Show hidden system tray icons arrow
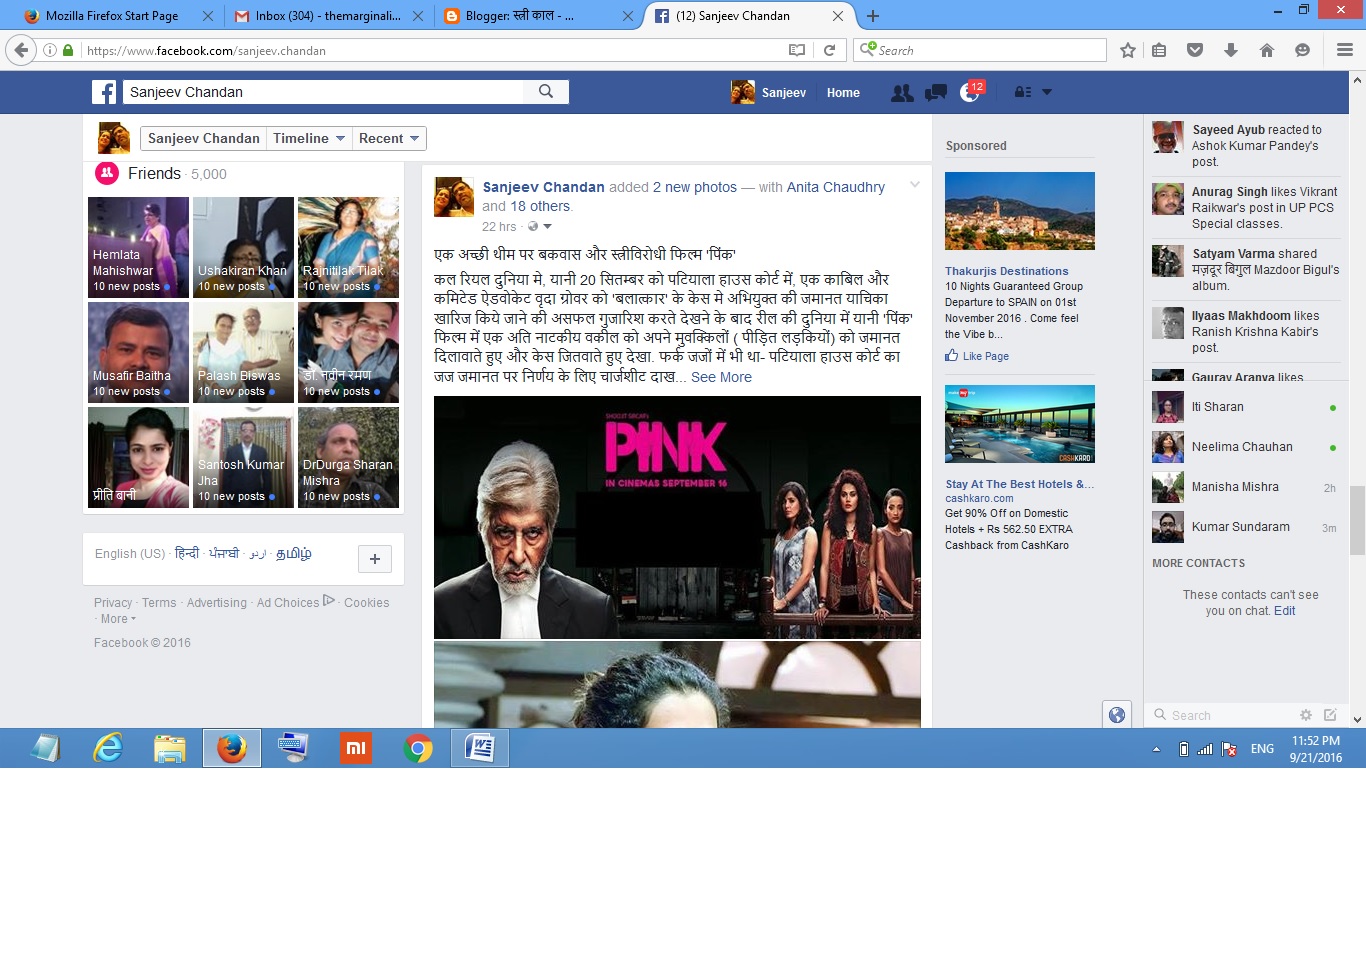Viewport: 1366px width, 968px height. pos(1157,749)
